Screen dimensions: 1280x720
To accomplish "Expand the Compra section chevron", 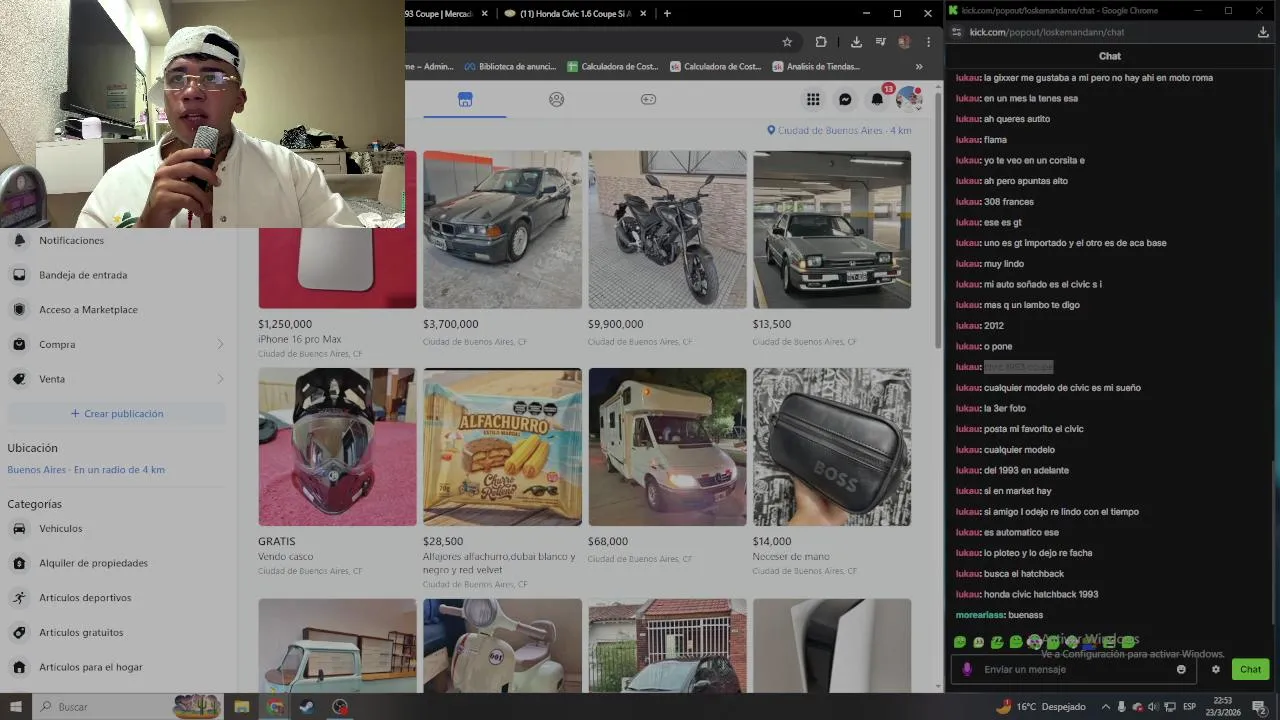I will click(x=220, y=344).
